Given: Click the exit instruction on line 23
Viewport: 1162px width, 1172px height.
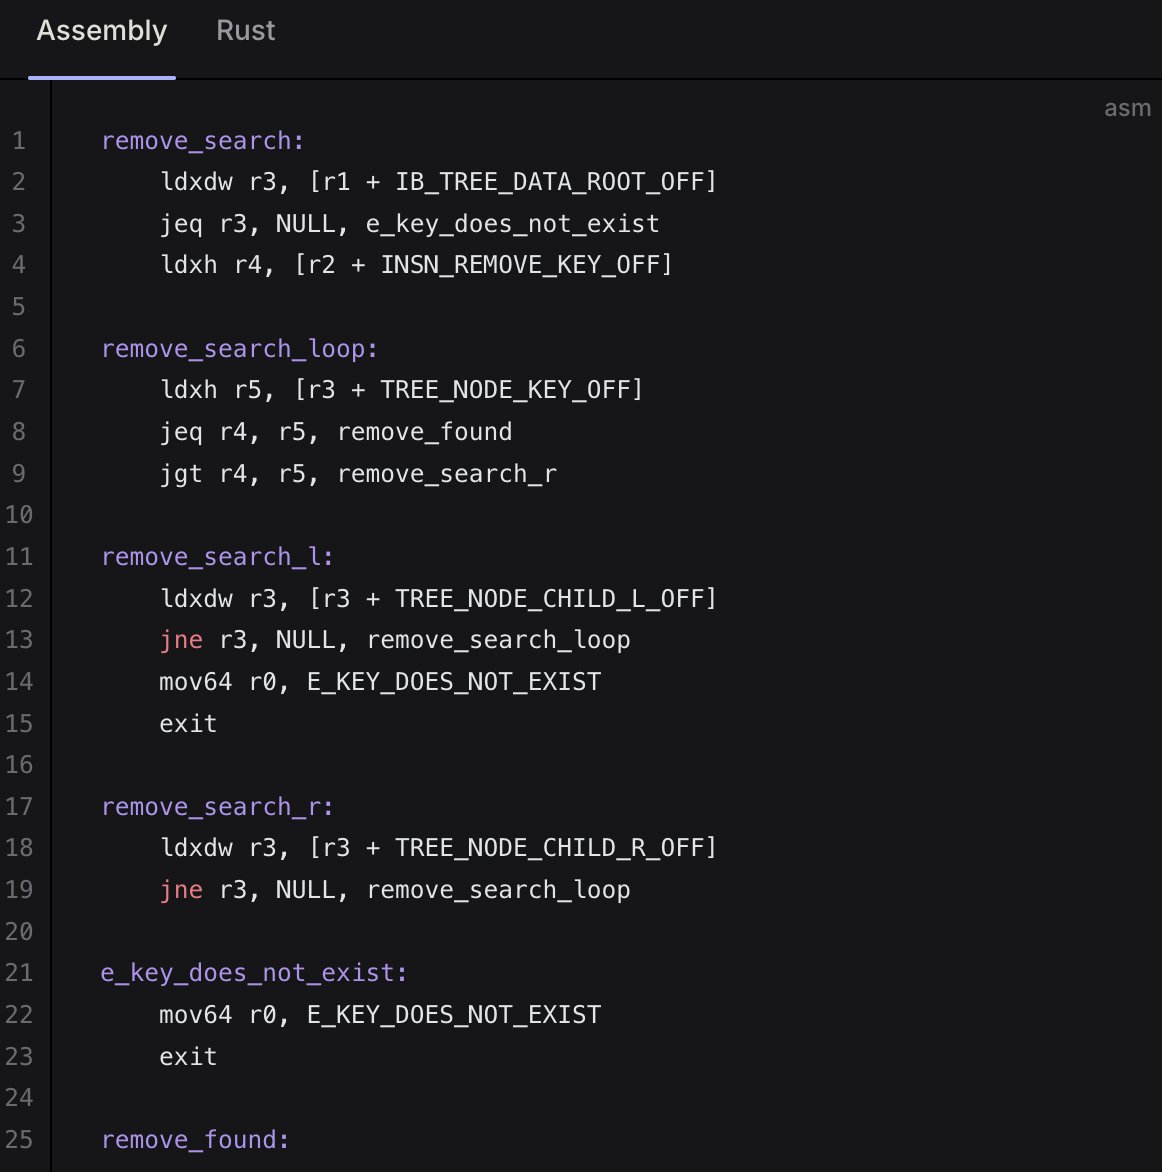Looking at the screenshot, I should tap(188, 1057).
